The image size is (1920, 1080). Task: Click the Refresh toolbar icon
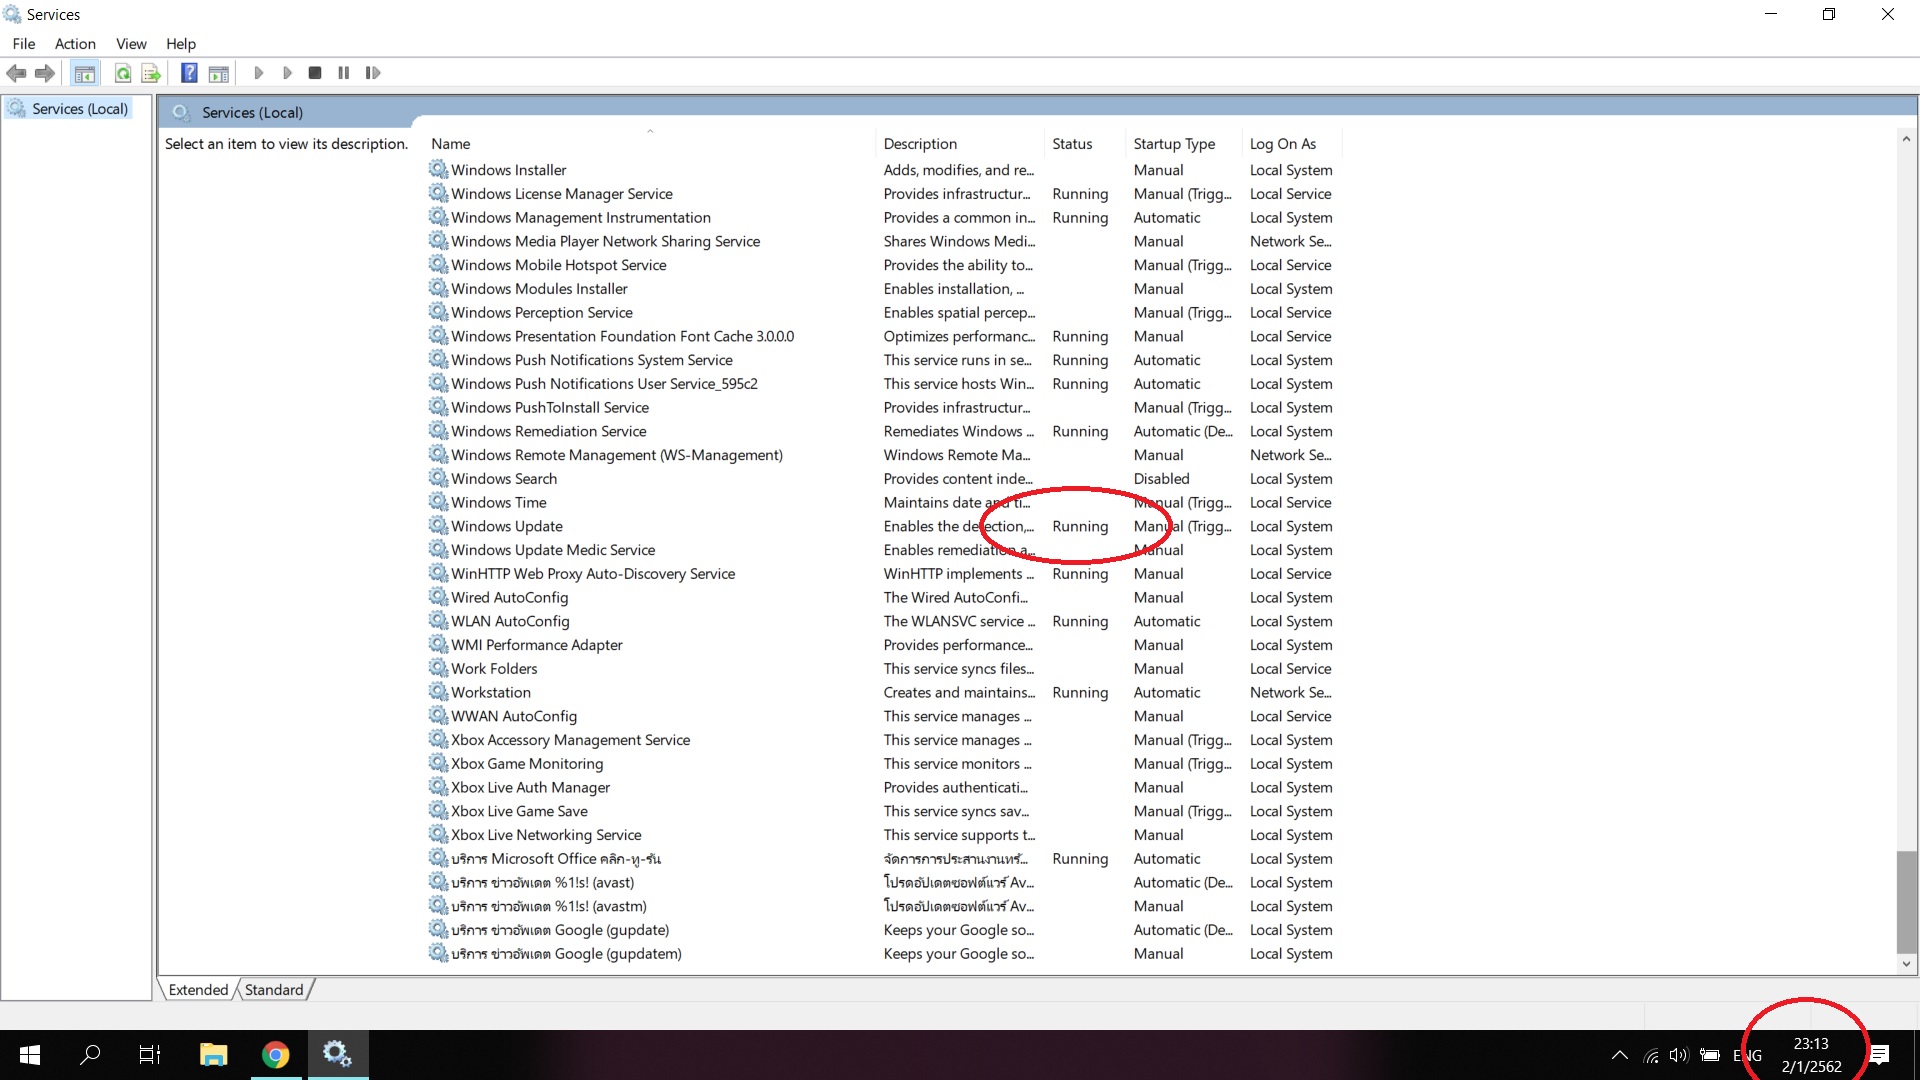[x=122, y=73]
